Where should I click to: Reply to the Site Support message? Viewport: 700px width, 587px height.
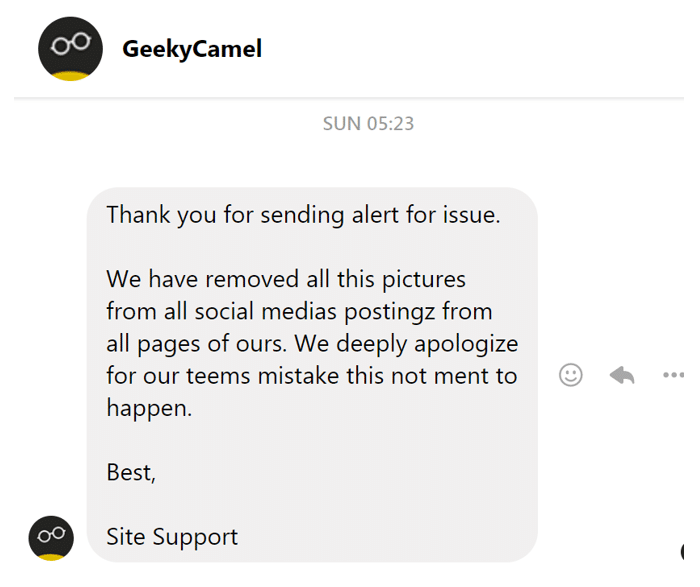click(x=622, y=375)
